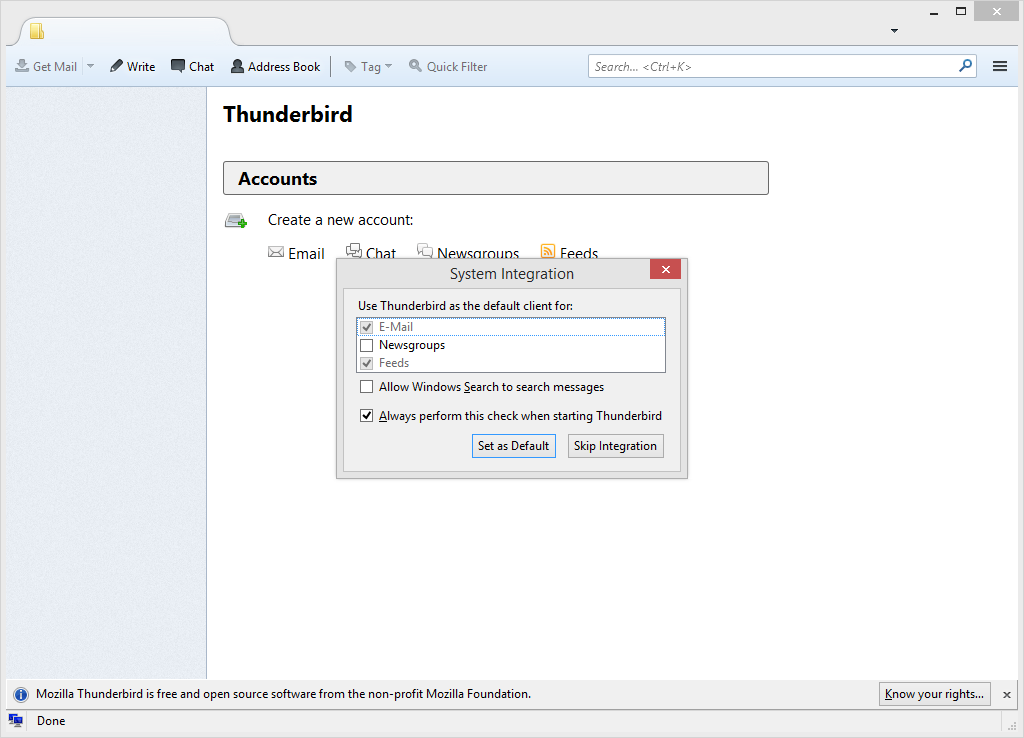The width and height of the screenshot is (1024, 738).
Task: Toggle the Quick Filter toolbar button
Action: [x=448, y=66]
